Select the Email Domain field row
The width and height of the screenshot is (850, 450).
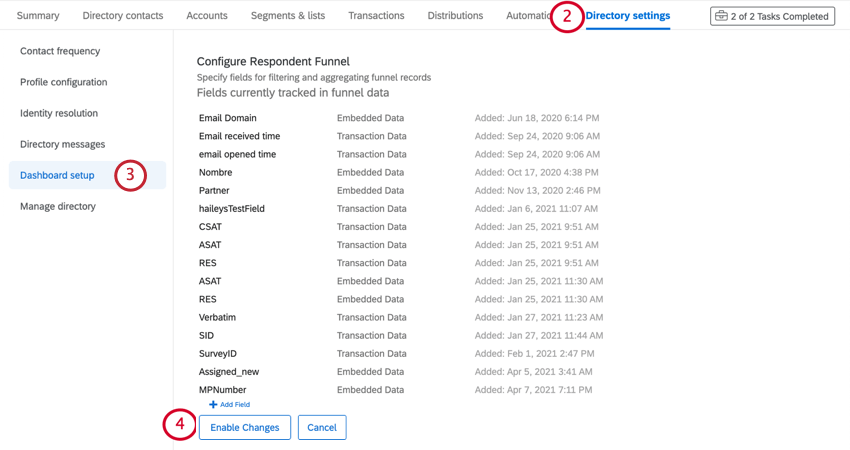[399, 118]
